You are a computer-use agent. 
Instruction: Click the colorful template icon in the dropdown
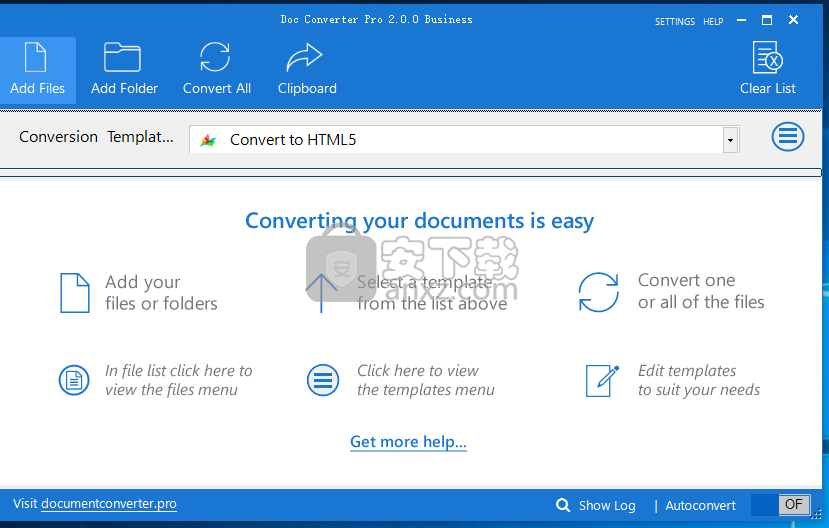click(208, 141)
